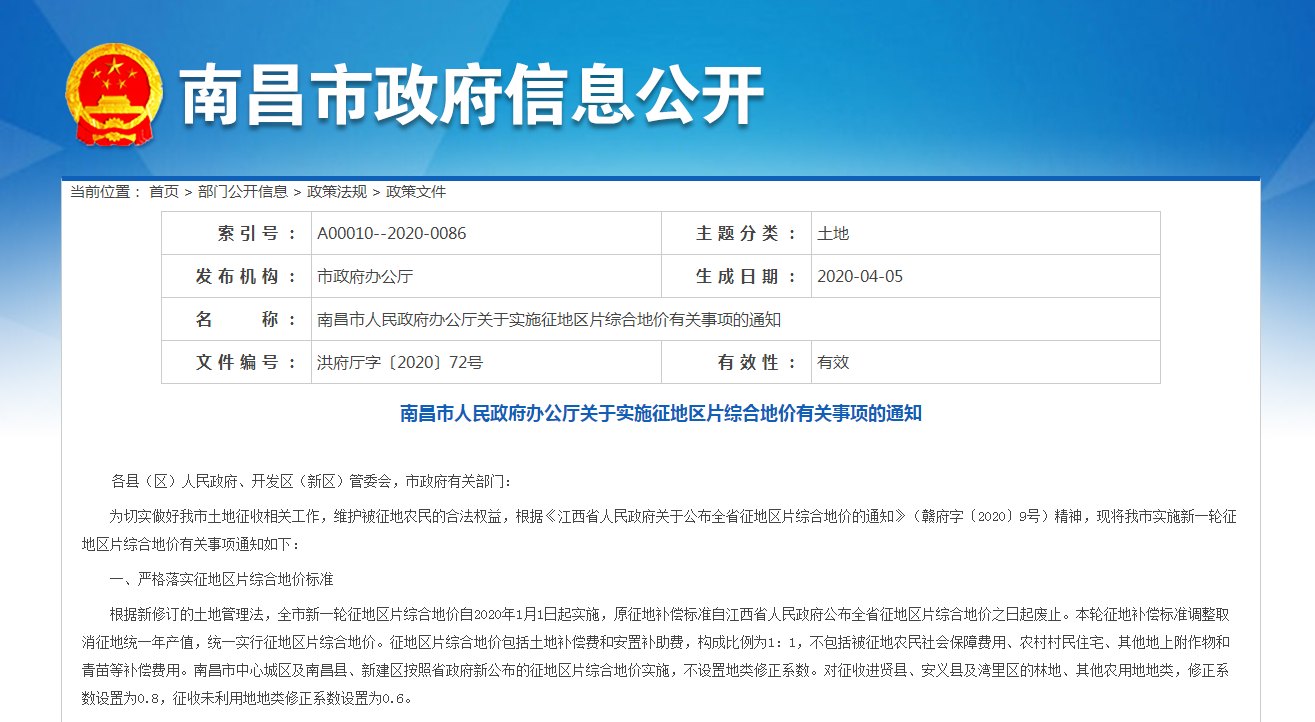Click the creation date 2020-04-05
1315x722 pixels.
click(x=860, y=276)
